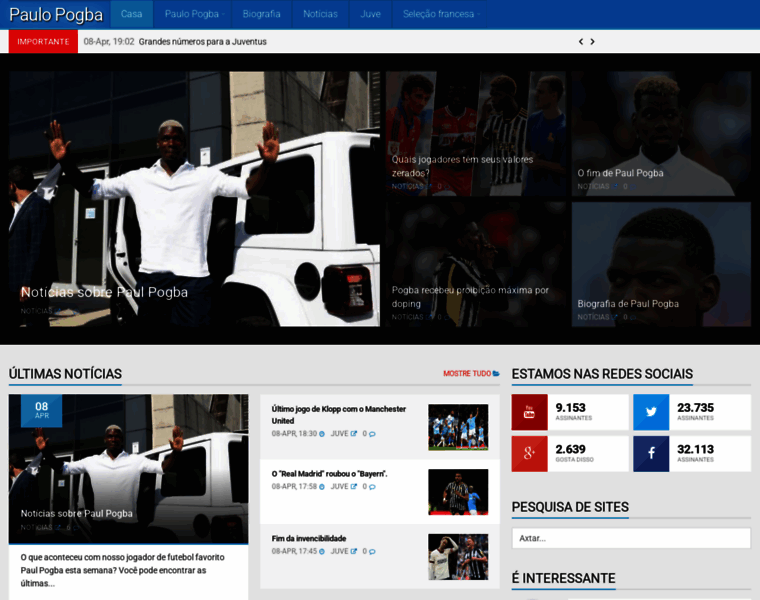Click the Mostre Tudo link
Image resolution: width=760 pixels, height=600 pixels.
(x=470, y=374)
